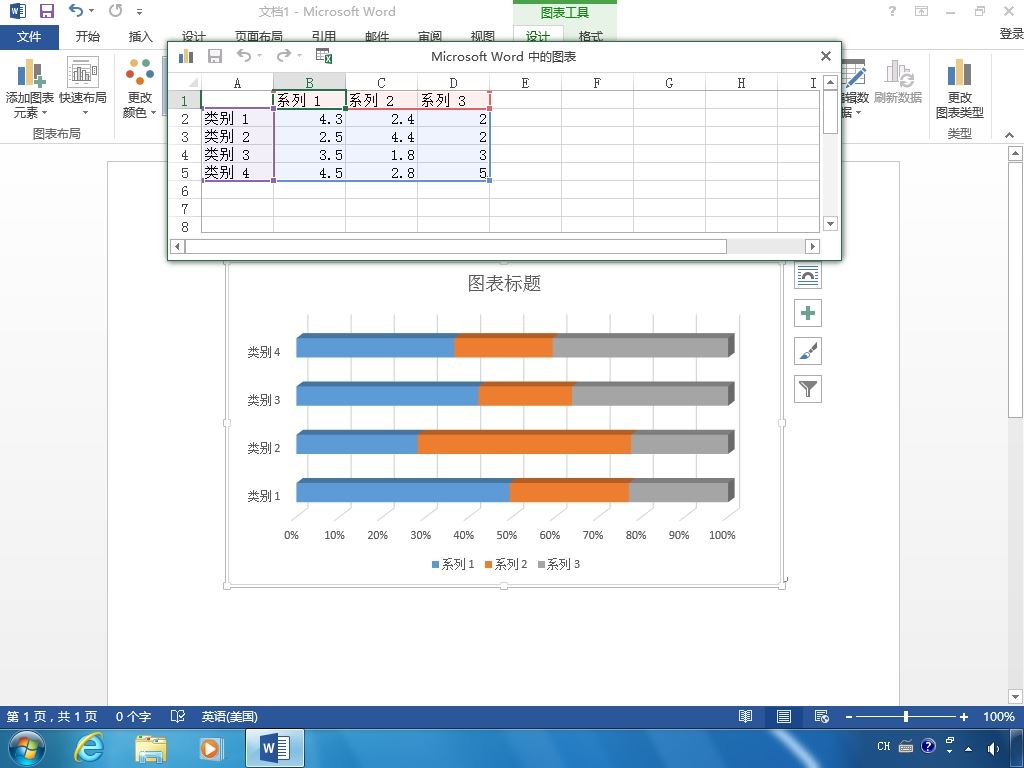Viewport: 1024px width, 768px height.
Task: Click the greyed Refresh Data icon
Action: 899,74
